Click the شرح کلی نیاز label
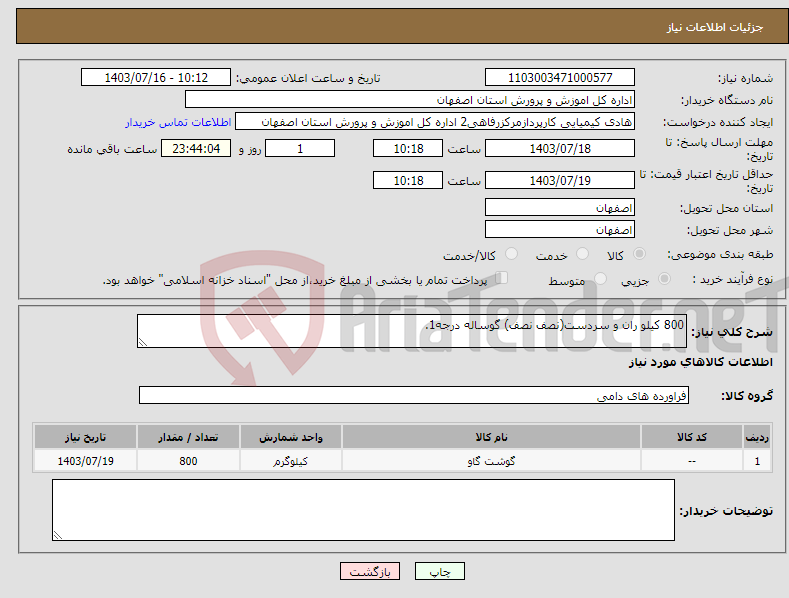Viewport: 789px width, 598px height. [732, 332]
